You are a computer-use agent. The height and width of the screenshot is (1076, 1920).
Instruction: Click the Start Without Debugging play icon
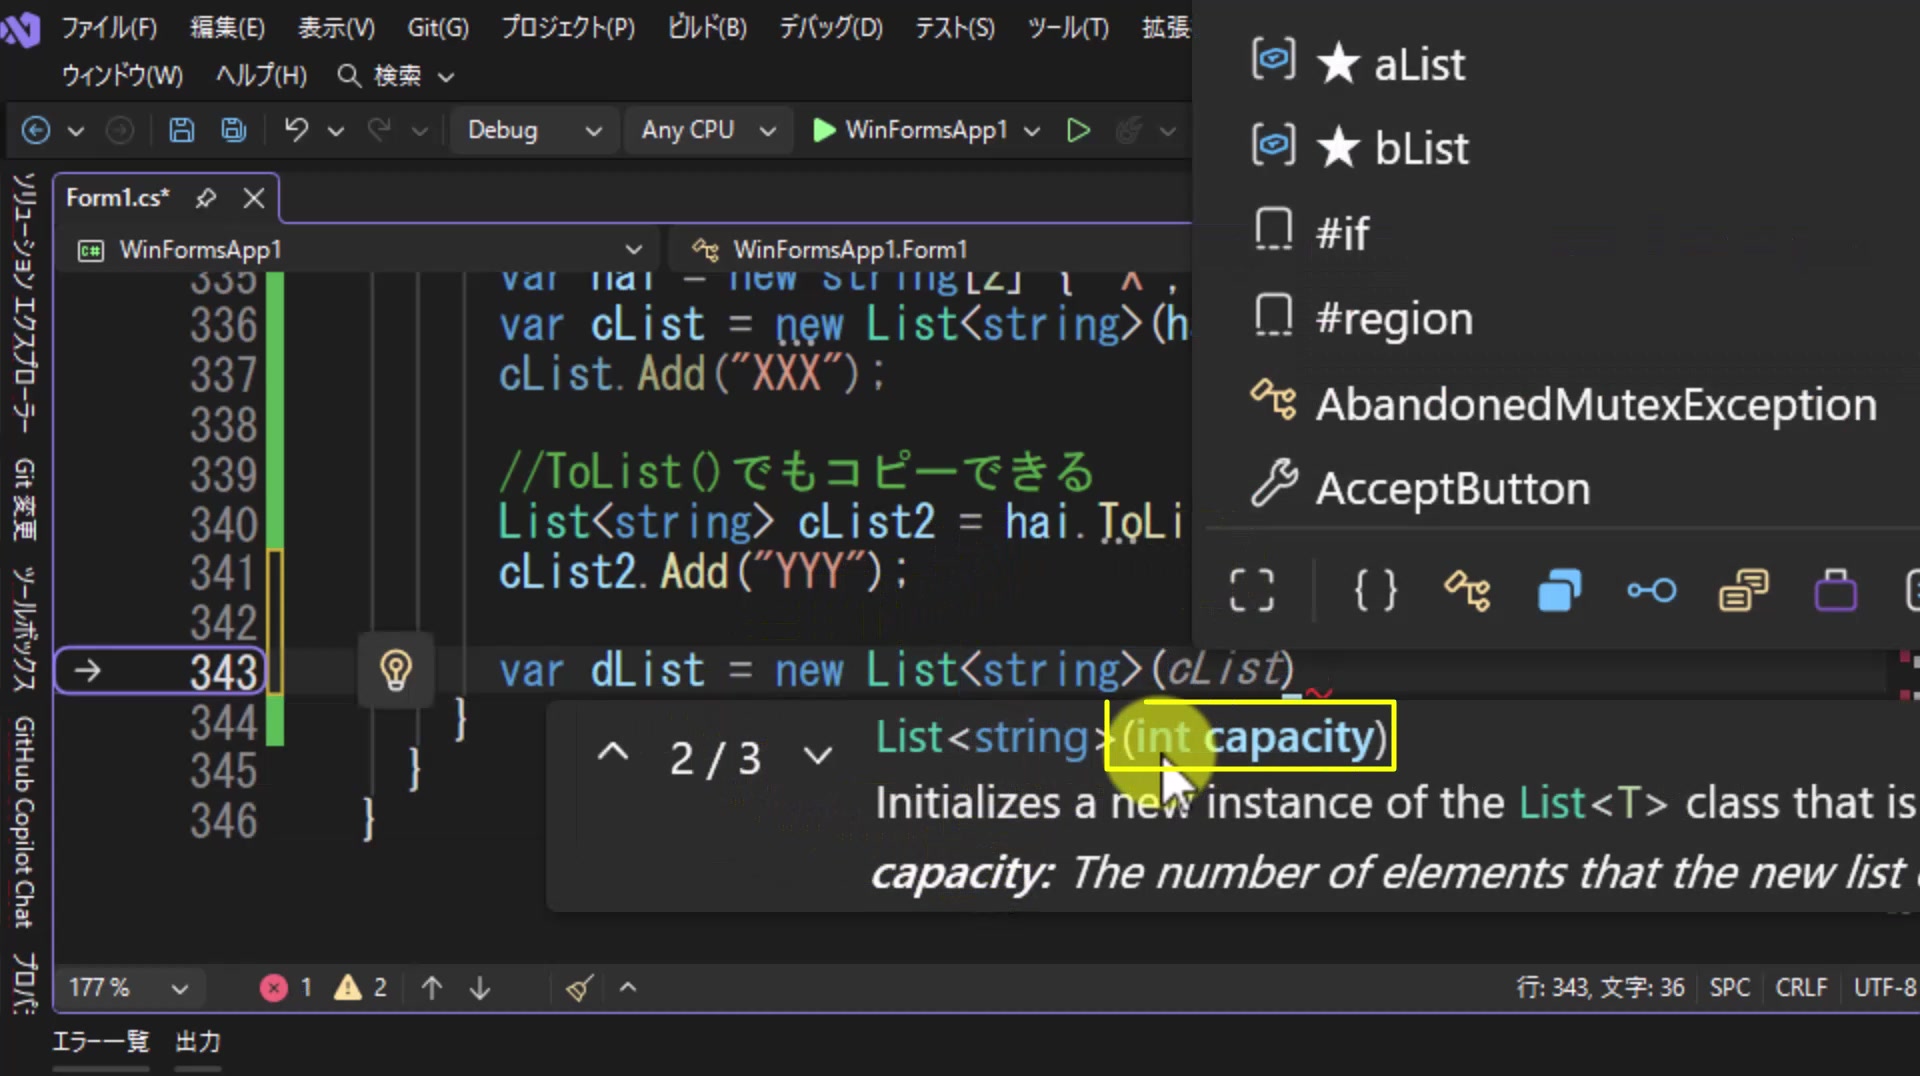click(1078, 130)
